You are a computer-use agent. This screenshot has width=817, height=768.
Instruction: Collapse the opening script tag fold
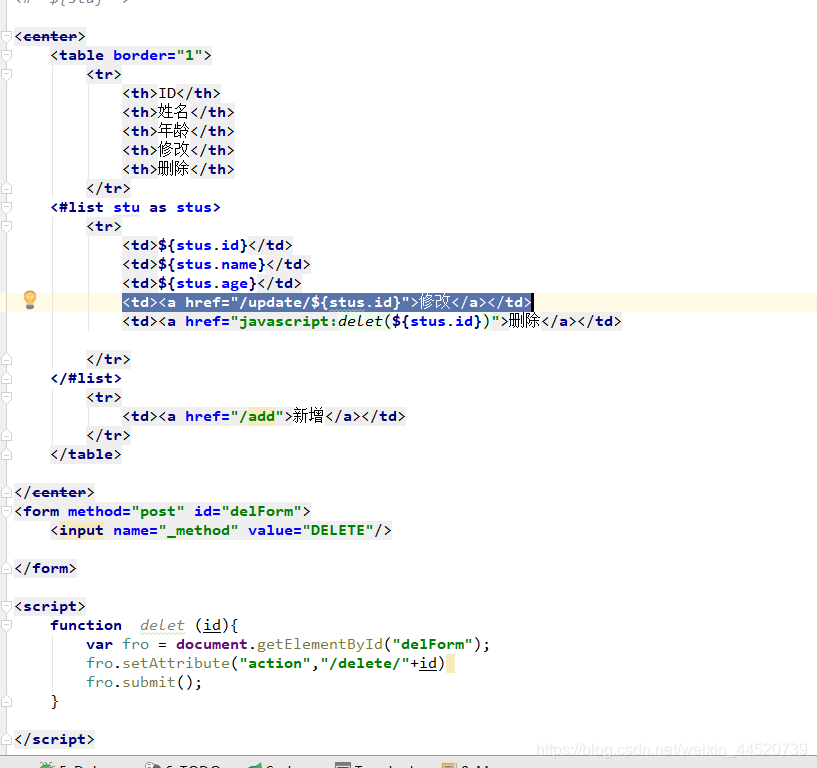[6, 606]
